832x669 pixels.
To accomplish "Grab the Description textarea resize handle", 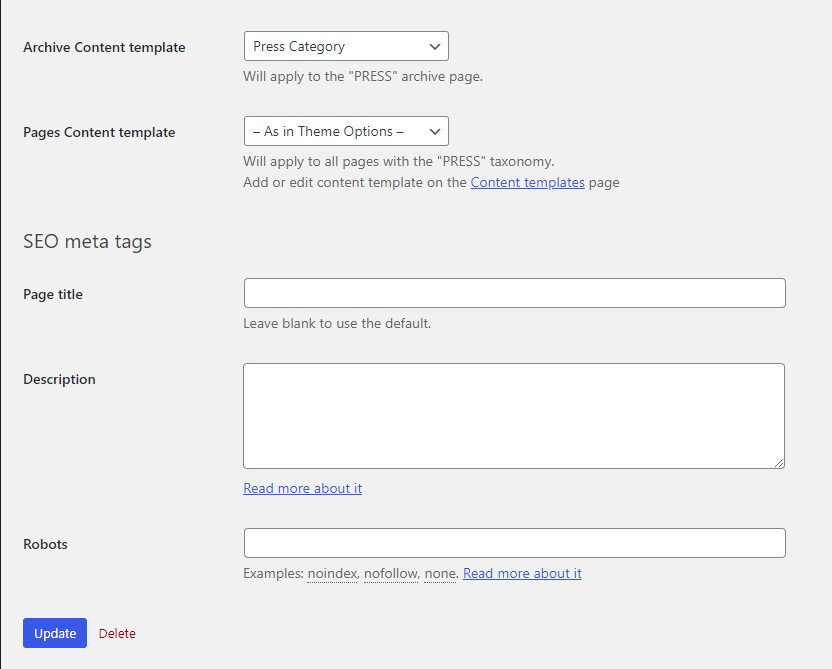I will point(779,463).
